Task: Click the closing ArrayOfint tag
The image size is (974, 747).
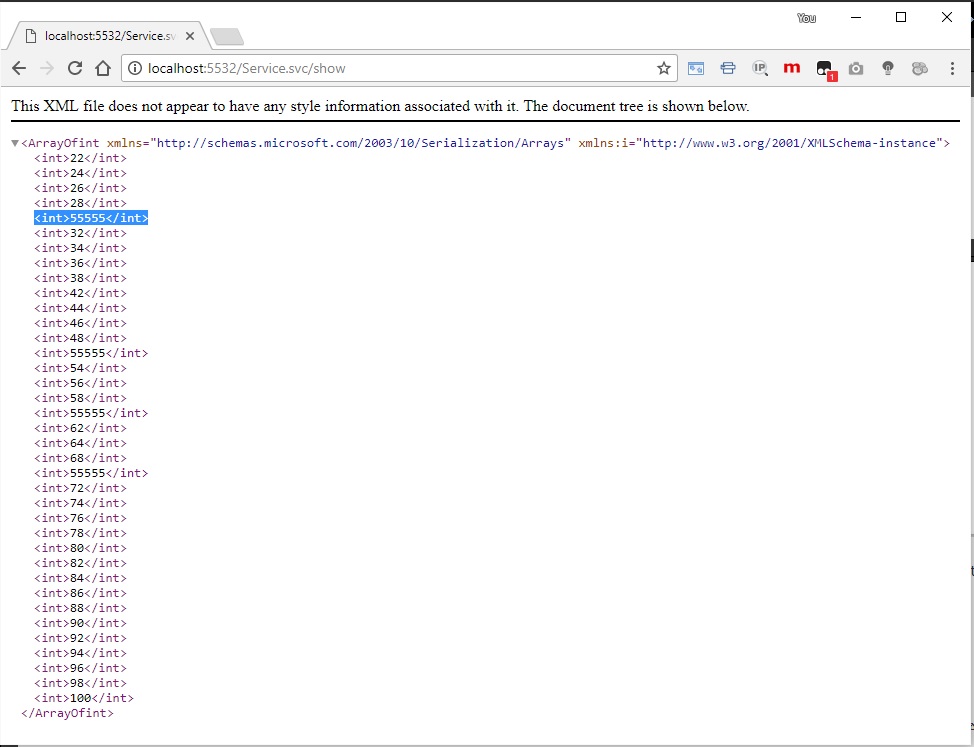Action: 68,713
